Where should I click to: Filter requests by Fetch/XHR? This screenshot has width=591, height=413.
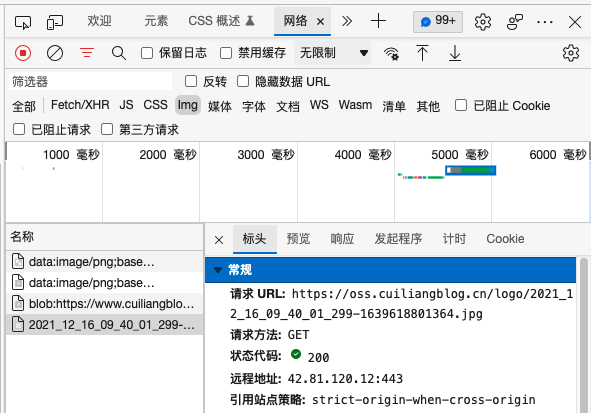tap(80, 105)
